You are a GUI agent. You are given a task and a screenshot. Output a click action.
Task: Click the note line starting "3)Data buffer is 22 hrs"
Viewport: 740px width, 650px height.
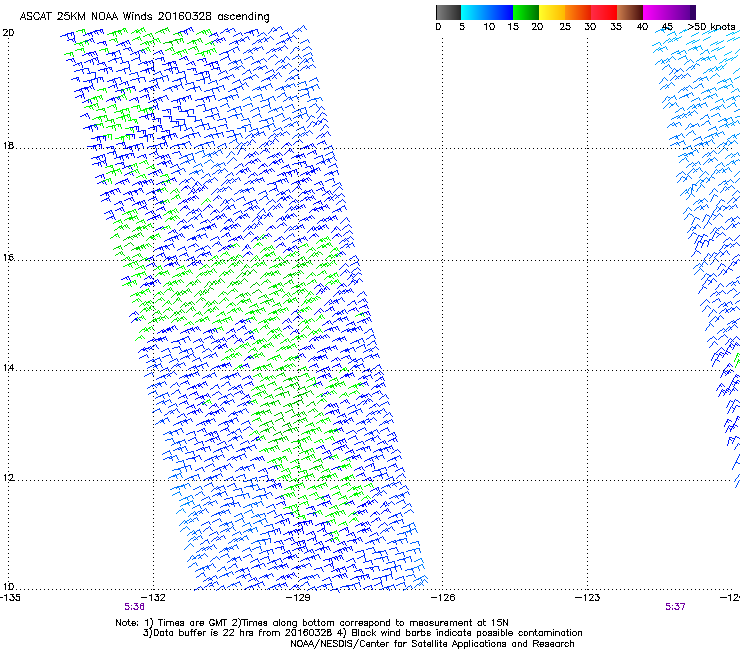[362, 633]
